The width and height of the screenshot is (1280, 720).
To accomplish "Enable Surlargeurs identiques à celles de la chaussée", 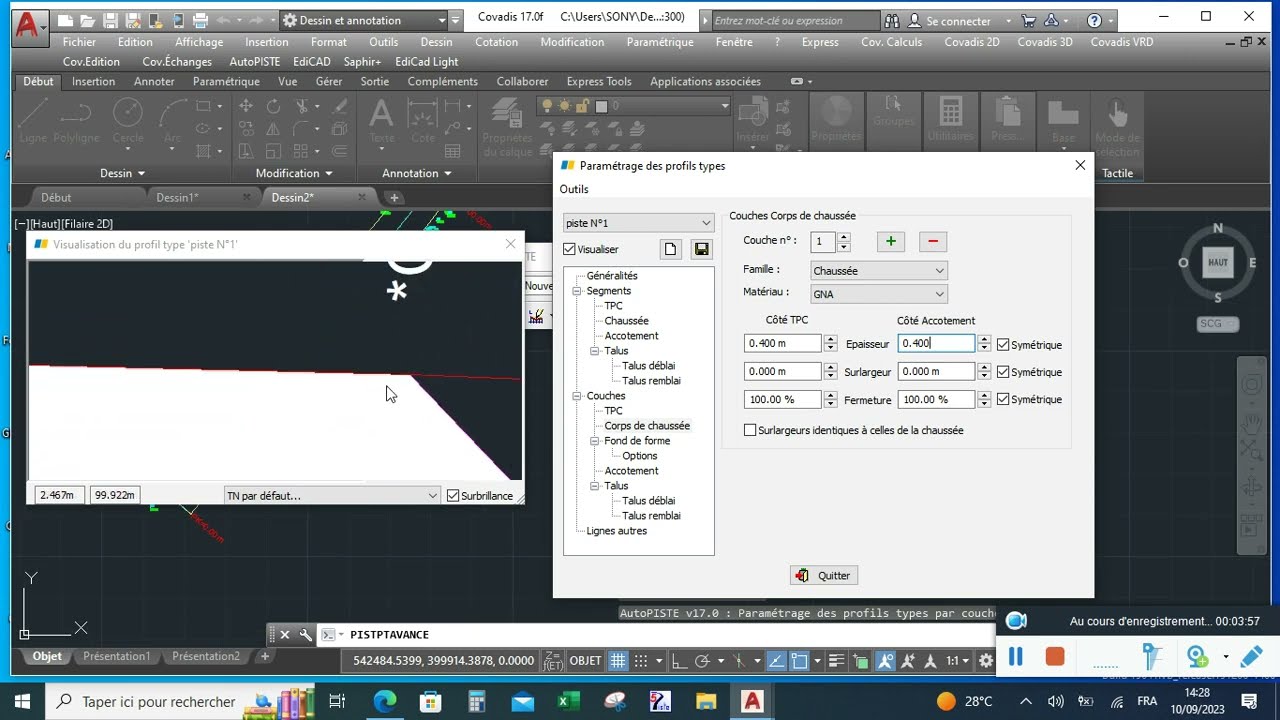I will (750, 430).
